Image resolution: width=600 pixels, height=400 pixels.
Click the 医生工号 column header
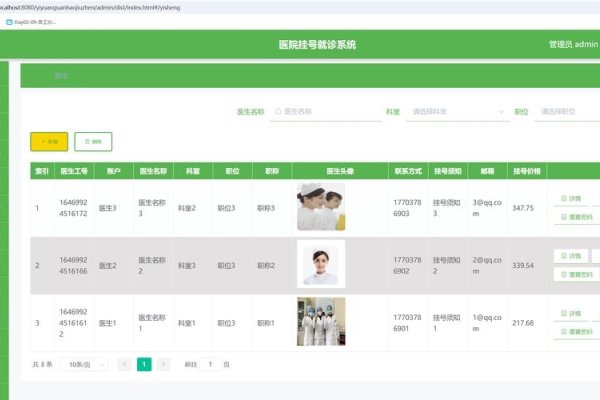(74, 171)
